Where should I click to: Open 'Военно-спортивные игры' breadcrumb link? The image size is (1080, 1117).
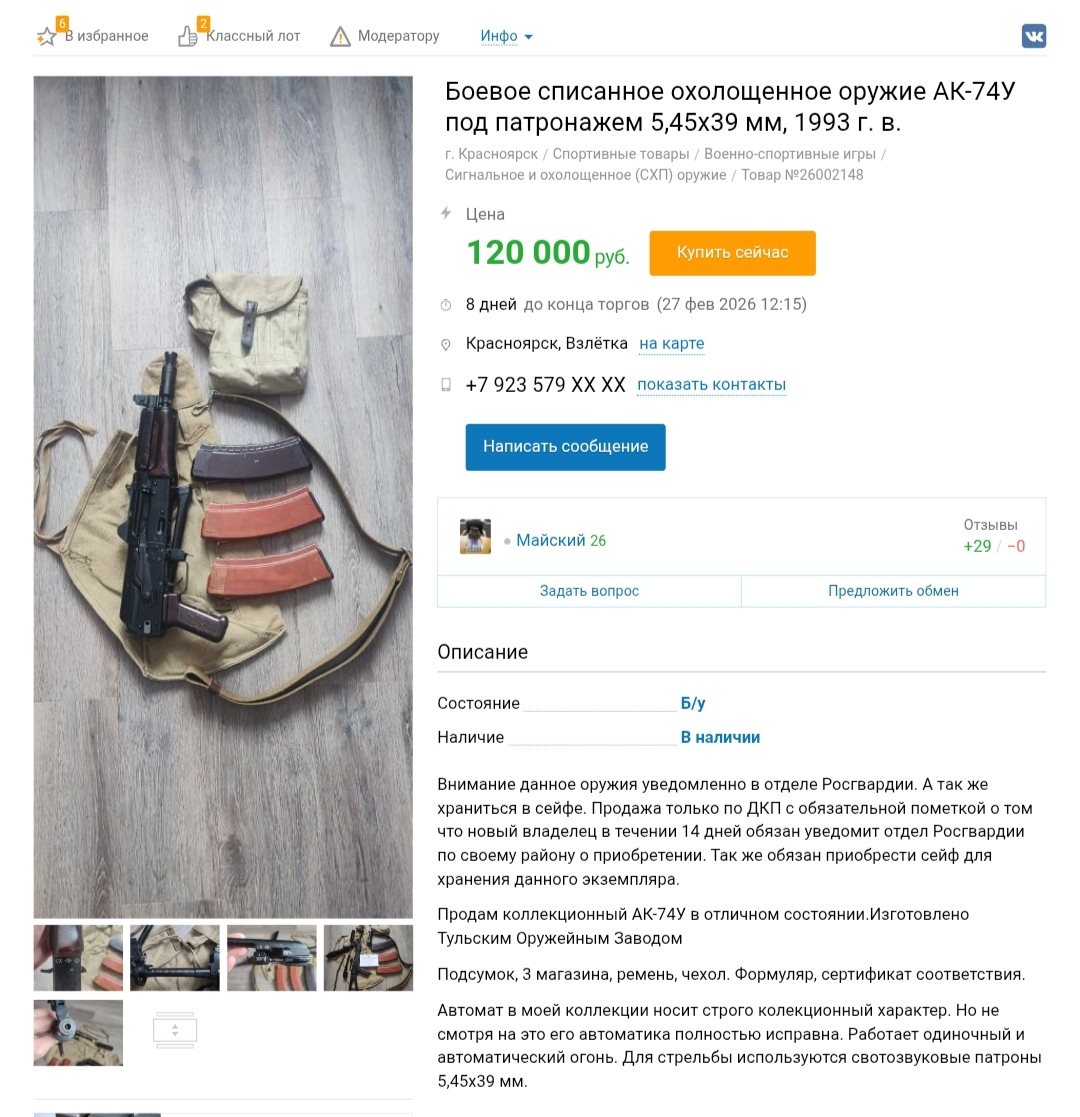[789, 154]
